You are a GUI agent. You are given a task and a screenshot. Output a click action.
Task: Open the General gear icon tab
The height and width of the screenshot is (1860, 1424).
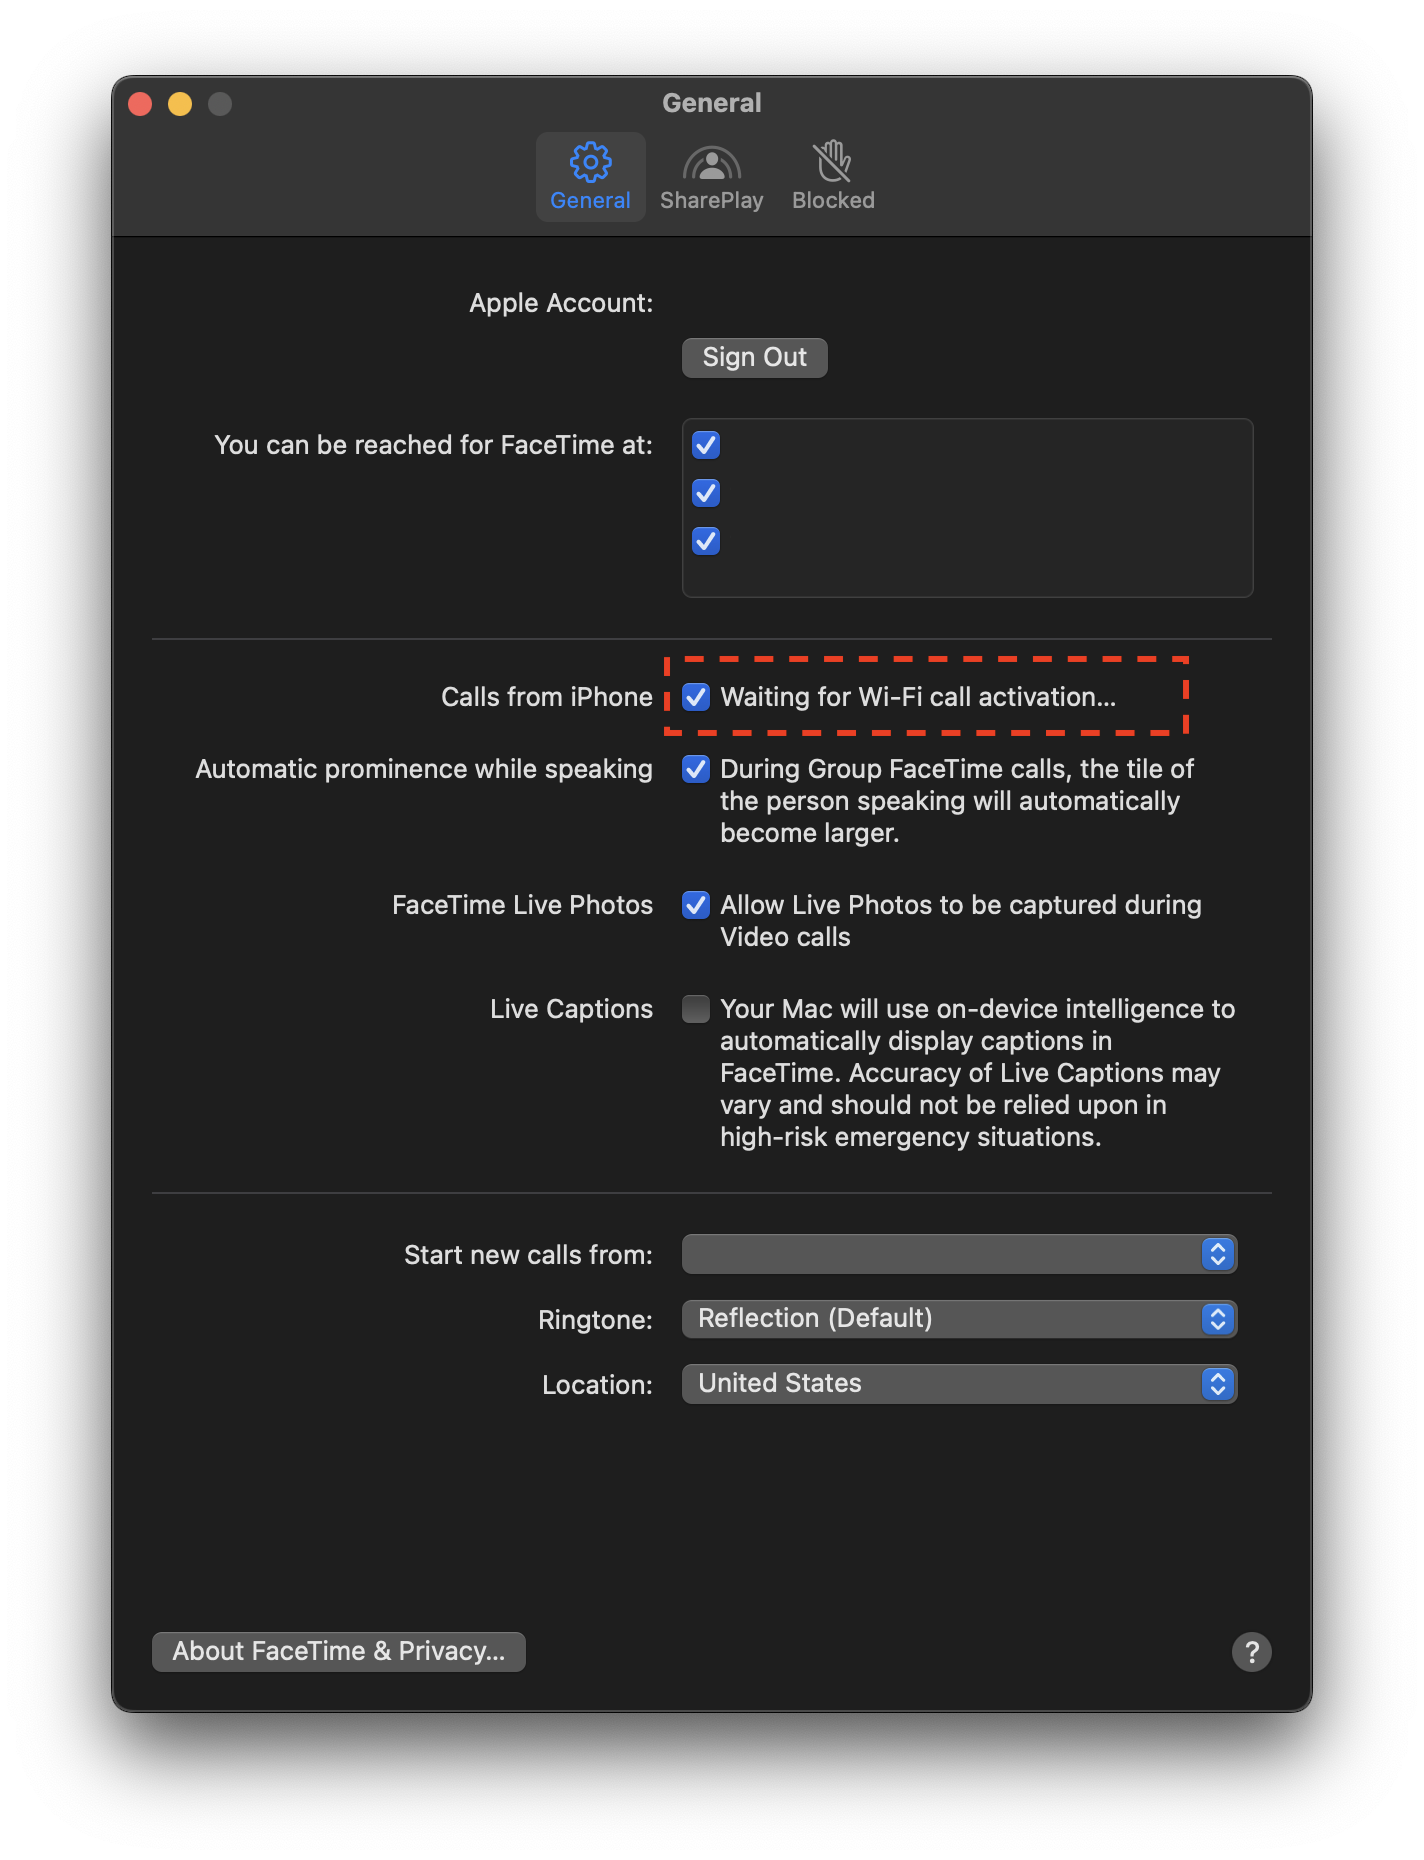click(590, 177)
